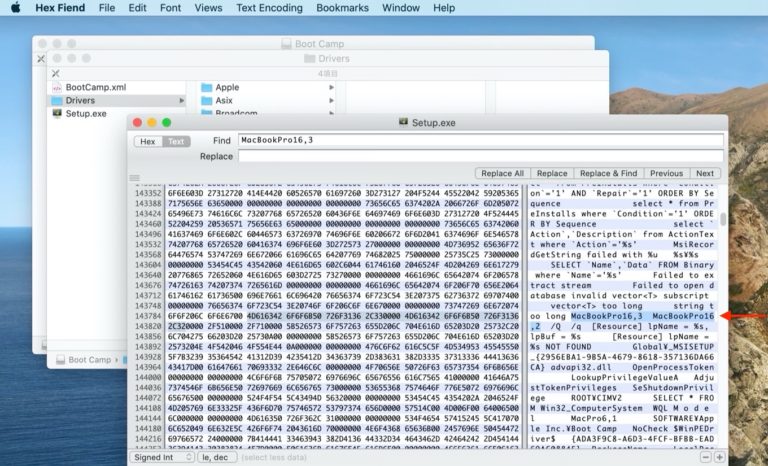Click line offset 143784 in the gutter
This screenshot has width=768, height=466.
click(147, 316)
